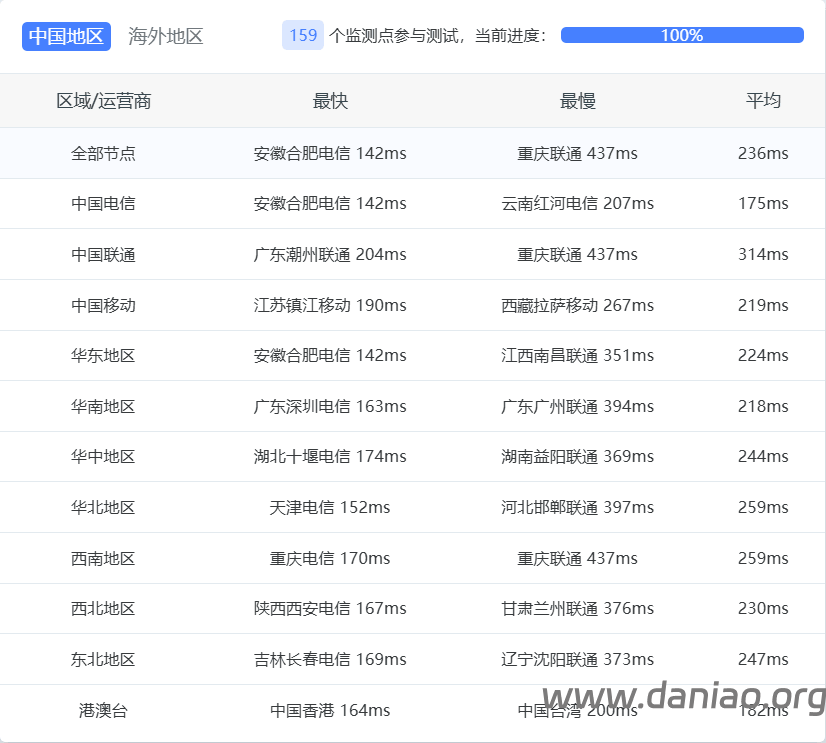Click the 华南地区 row label

(103, 406)
